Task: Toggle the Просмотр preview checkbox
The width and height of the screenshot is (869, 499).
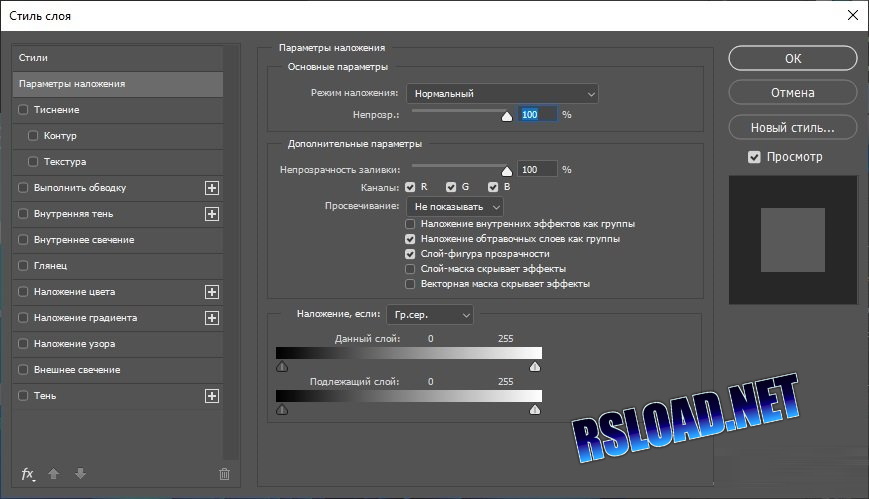Action: click(754, 157)
